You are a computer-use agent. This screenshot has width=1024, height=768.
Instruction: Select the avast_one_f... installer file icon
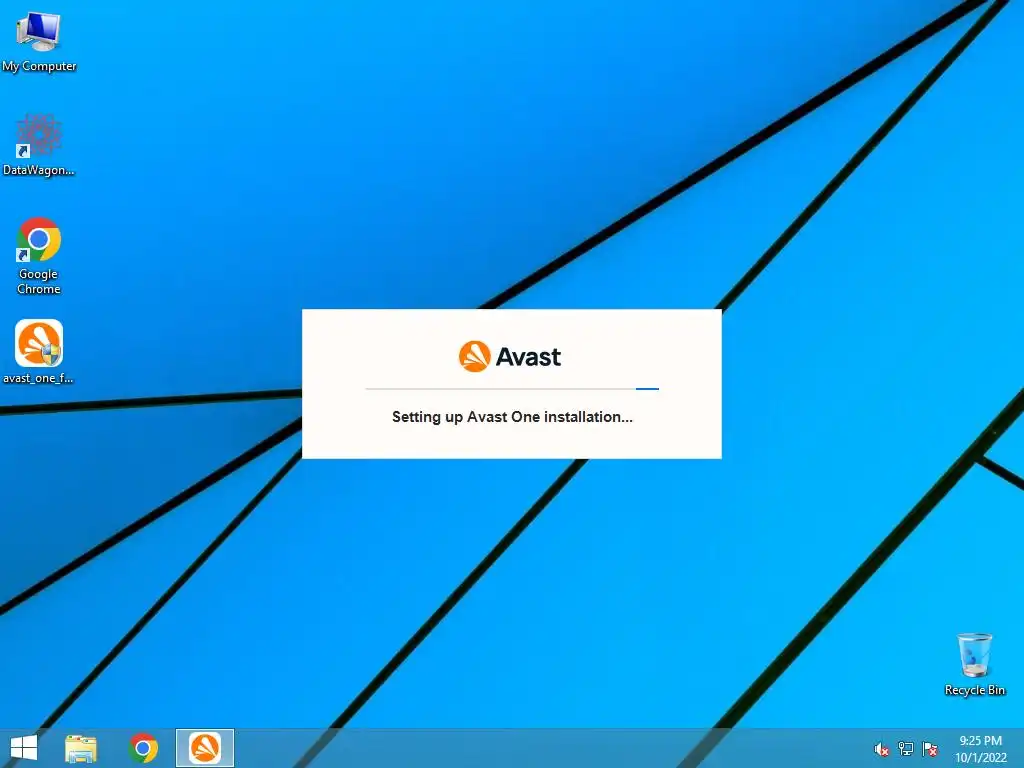tap(39, 352)
